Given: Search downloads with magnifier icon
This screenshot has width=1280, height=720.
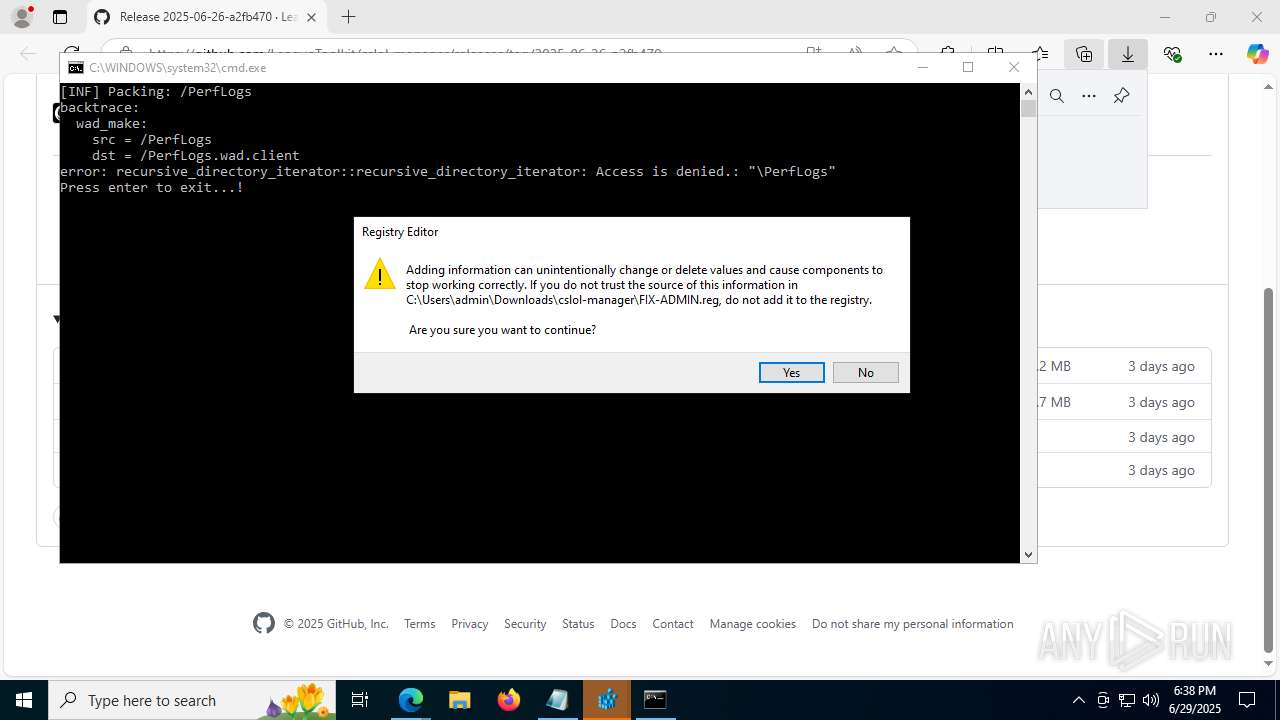Looking at the screenshot, I should point(1057,96).
